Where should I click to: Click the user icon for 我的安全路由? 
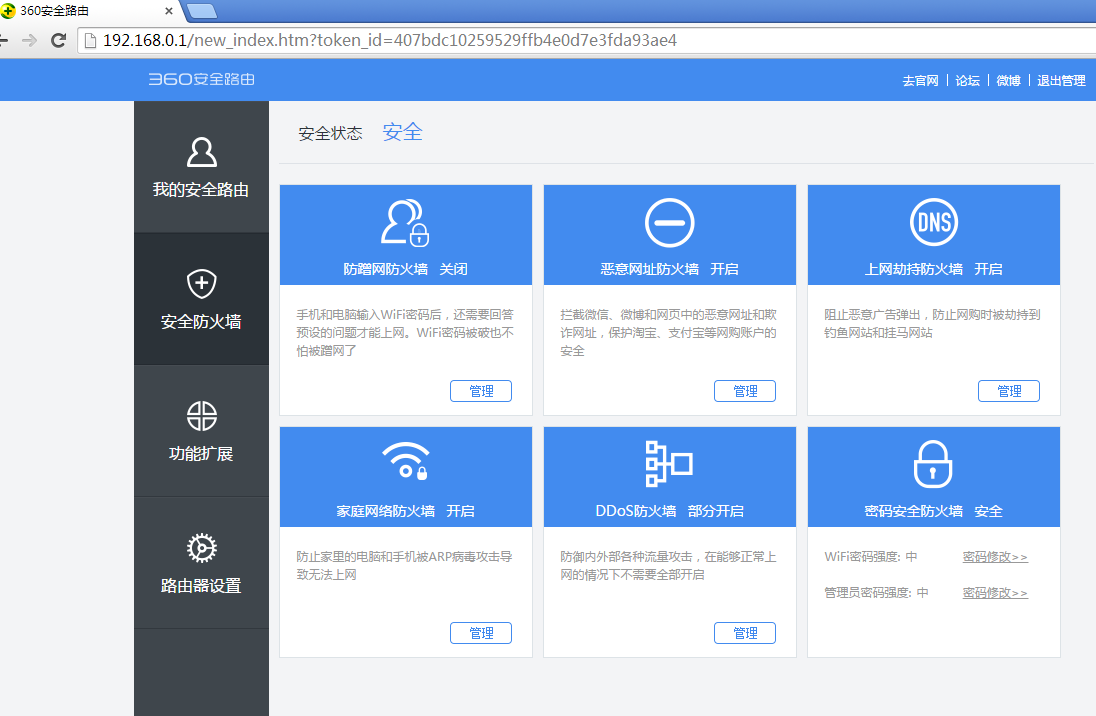[x=201, y=152]
